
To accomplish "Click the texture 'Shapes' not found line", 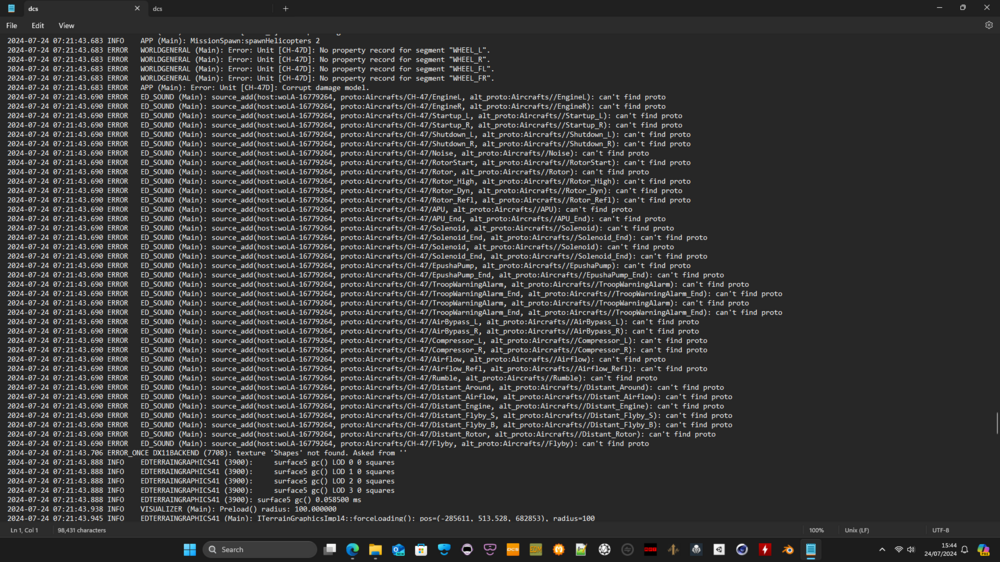I will pyautogui.click(x=207, y=453).
